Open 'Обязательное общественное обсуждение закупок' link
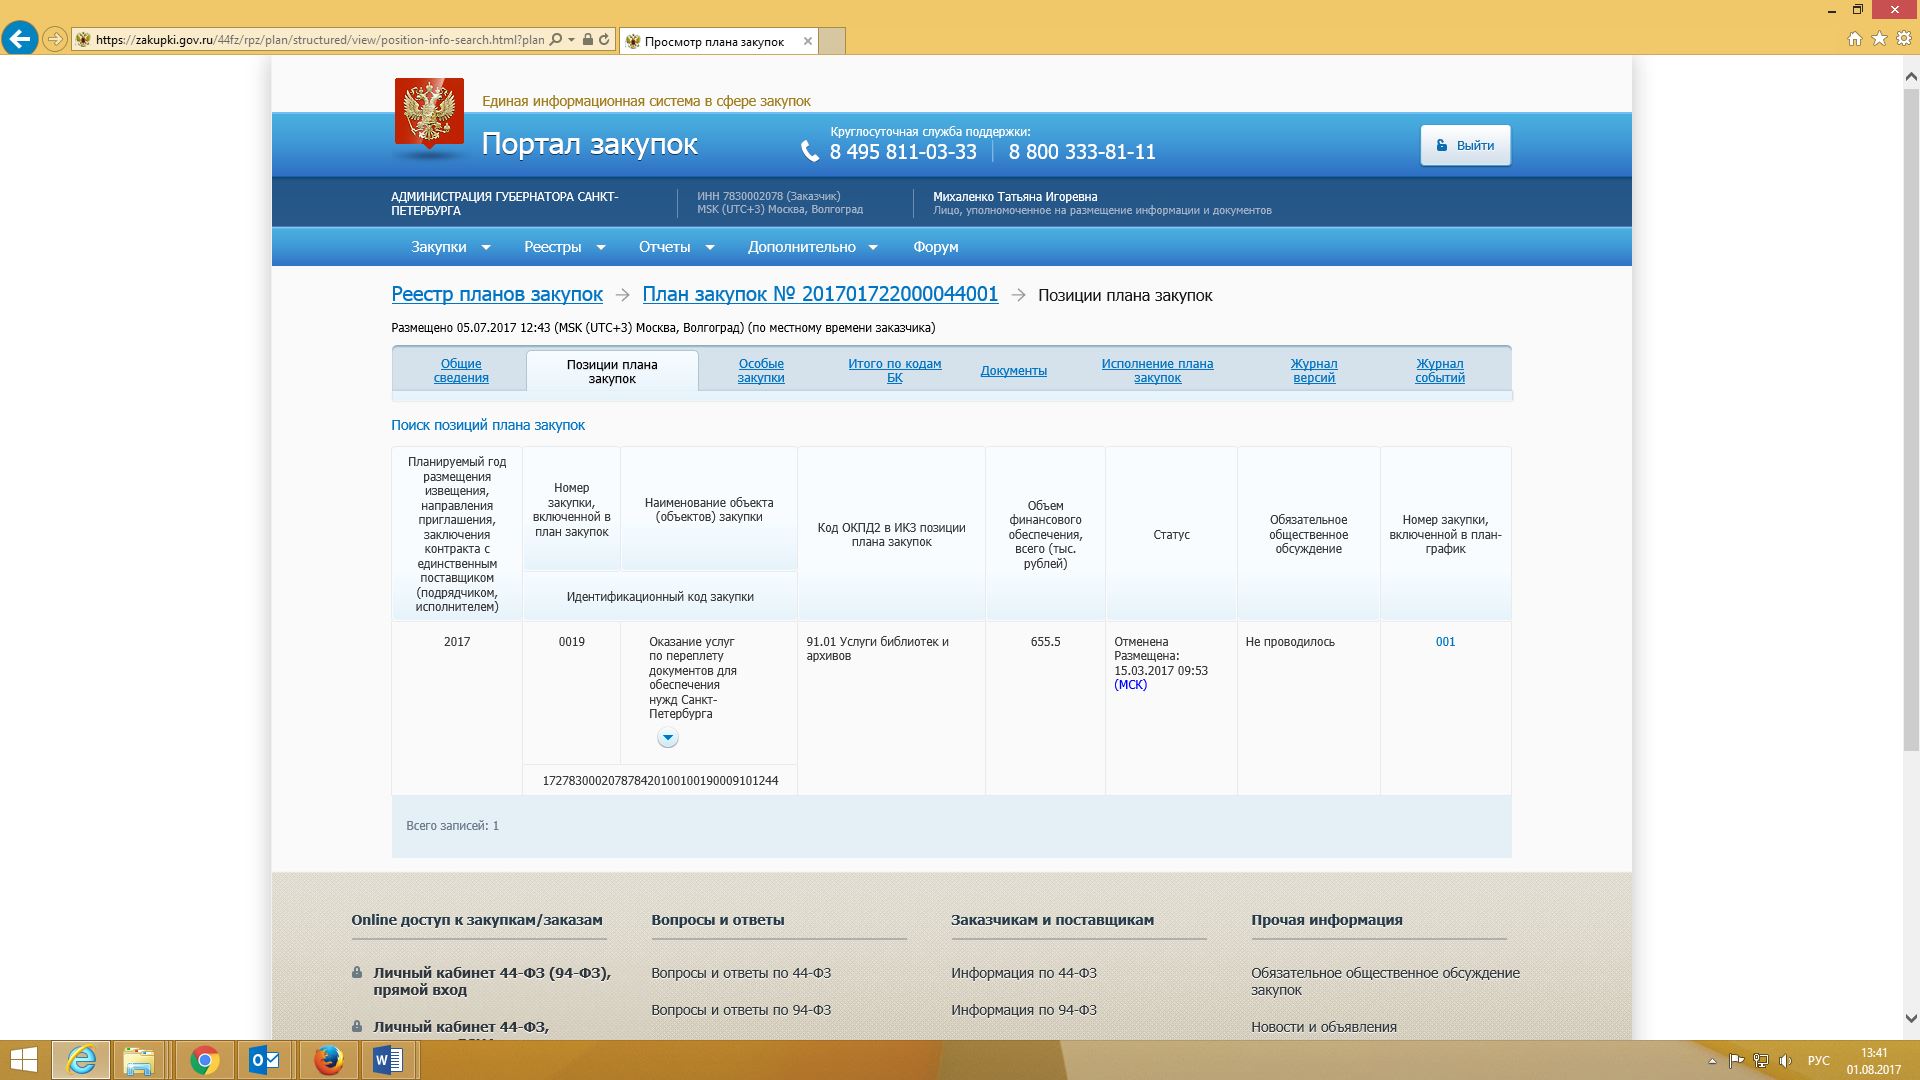The width and height of the screenshot is (1920, 1080). click(1385, 981)
